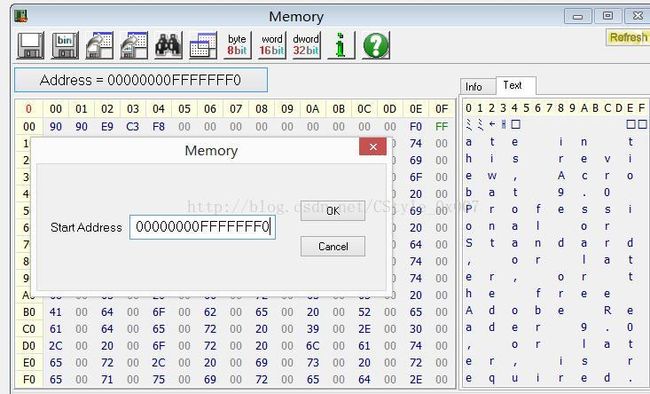Click letter w in the Text panel
The height and width of the screenshot is (394, 650).
coord(492,176)
